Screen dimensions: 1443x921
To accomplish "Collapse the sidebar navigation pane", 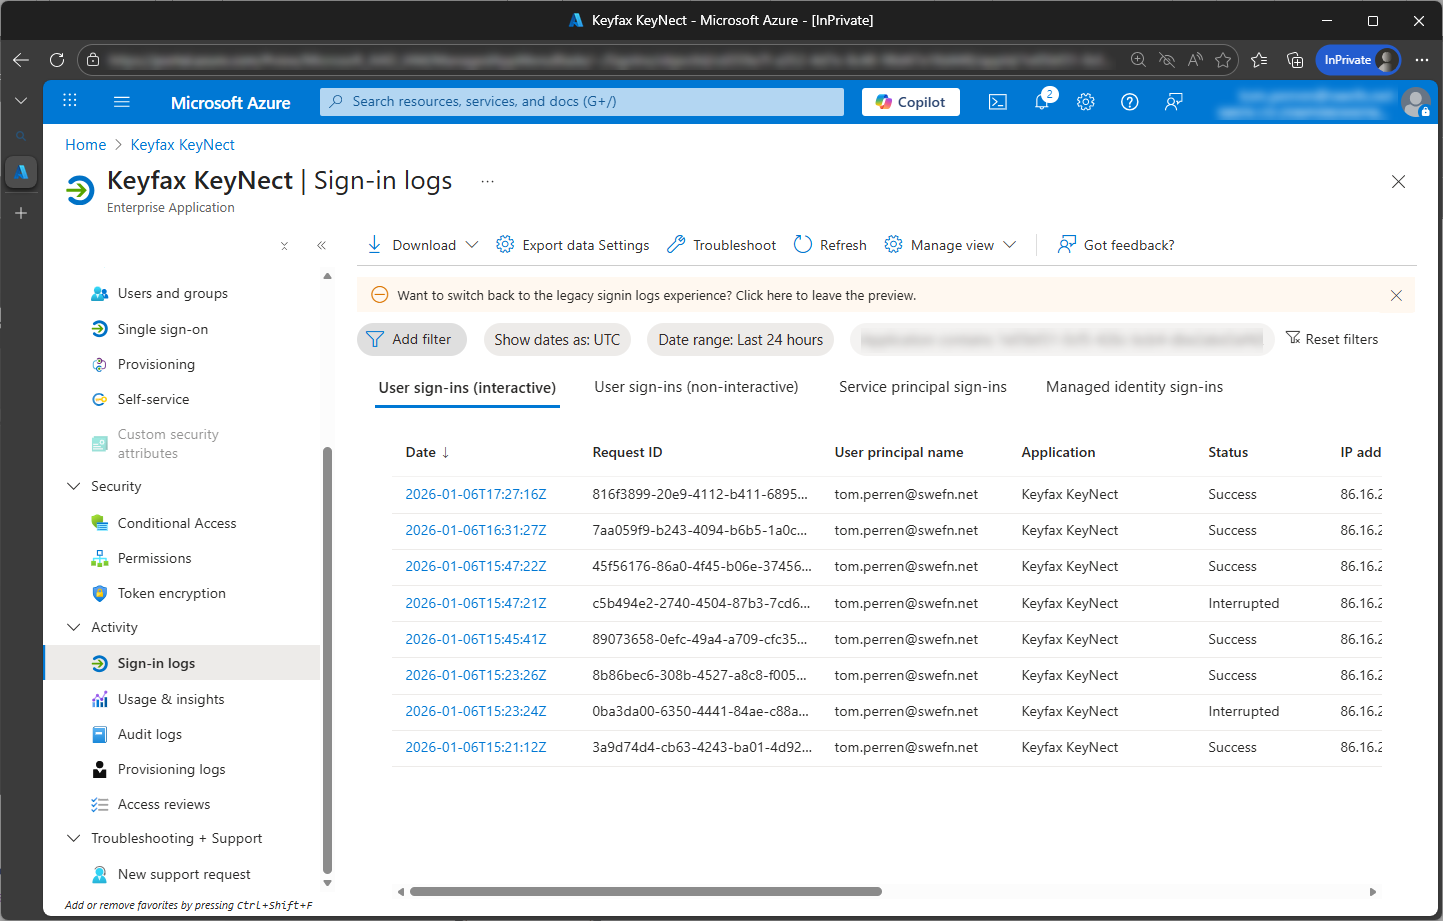I will (321, 245).
